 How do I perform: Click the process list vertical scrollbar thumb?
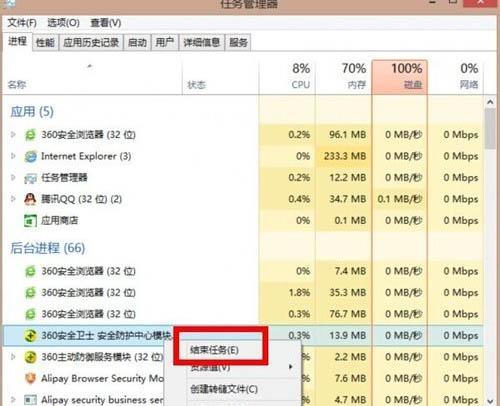click(490, 128)
